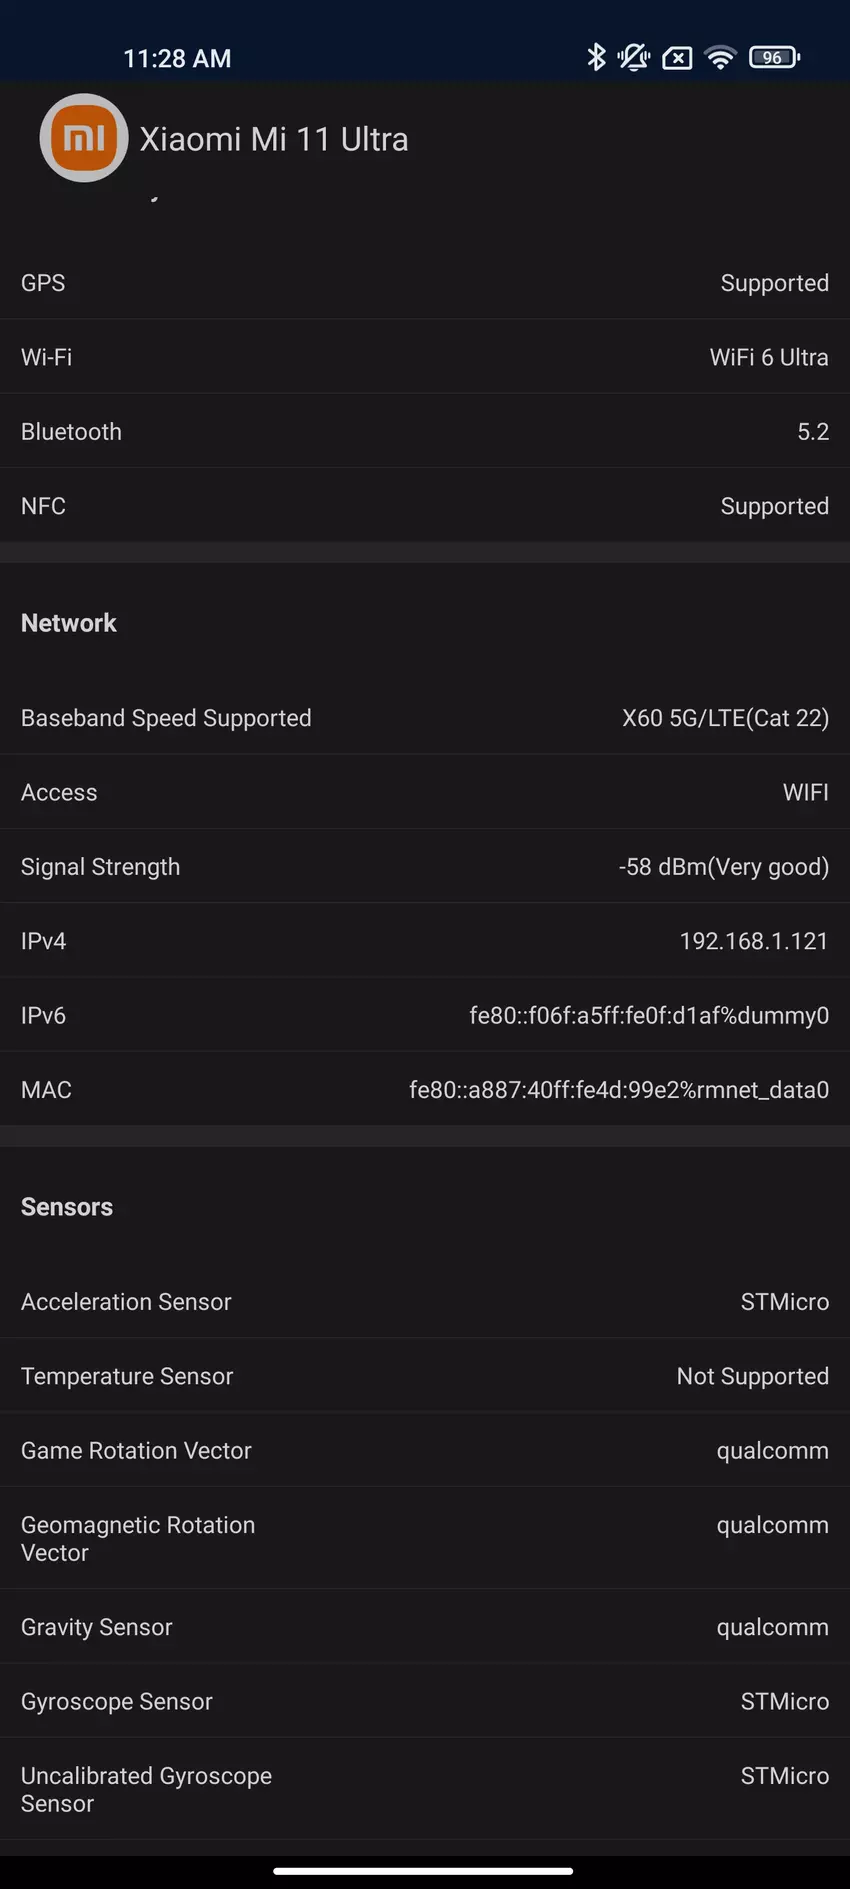This screenshot has height=1889, width=850.
Task: Tap the battery level indicator
Action: 774,57
